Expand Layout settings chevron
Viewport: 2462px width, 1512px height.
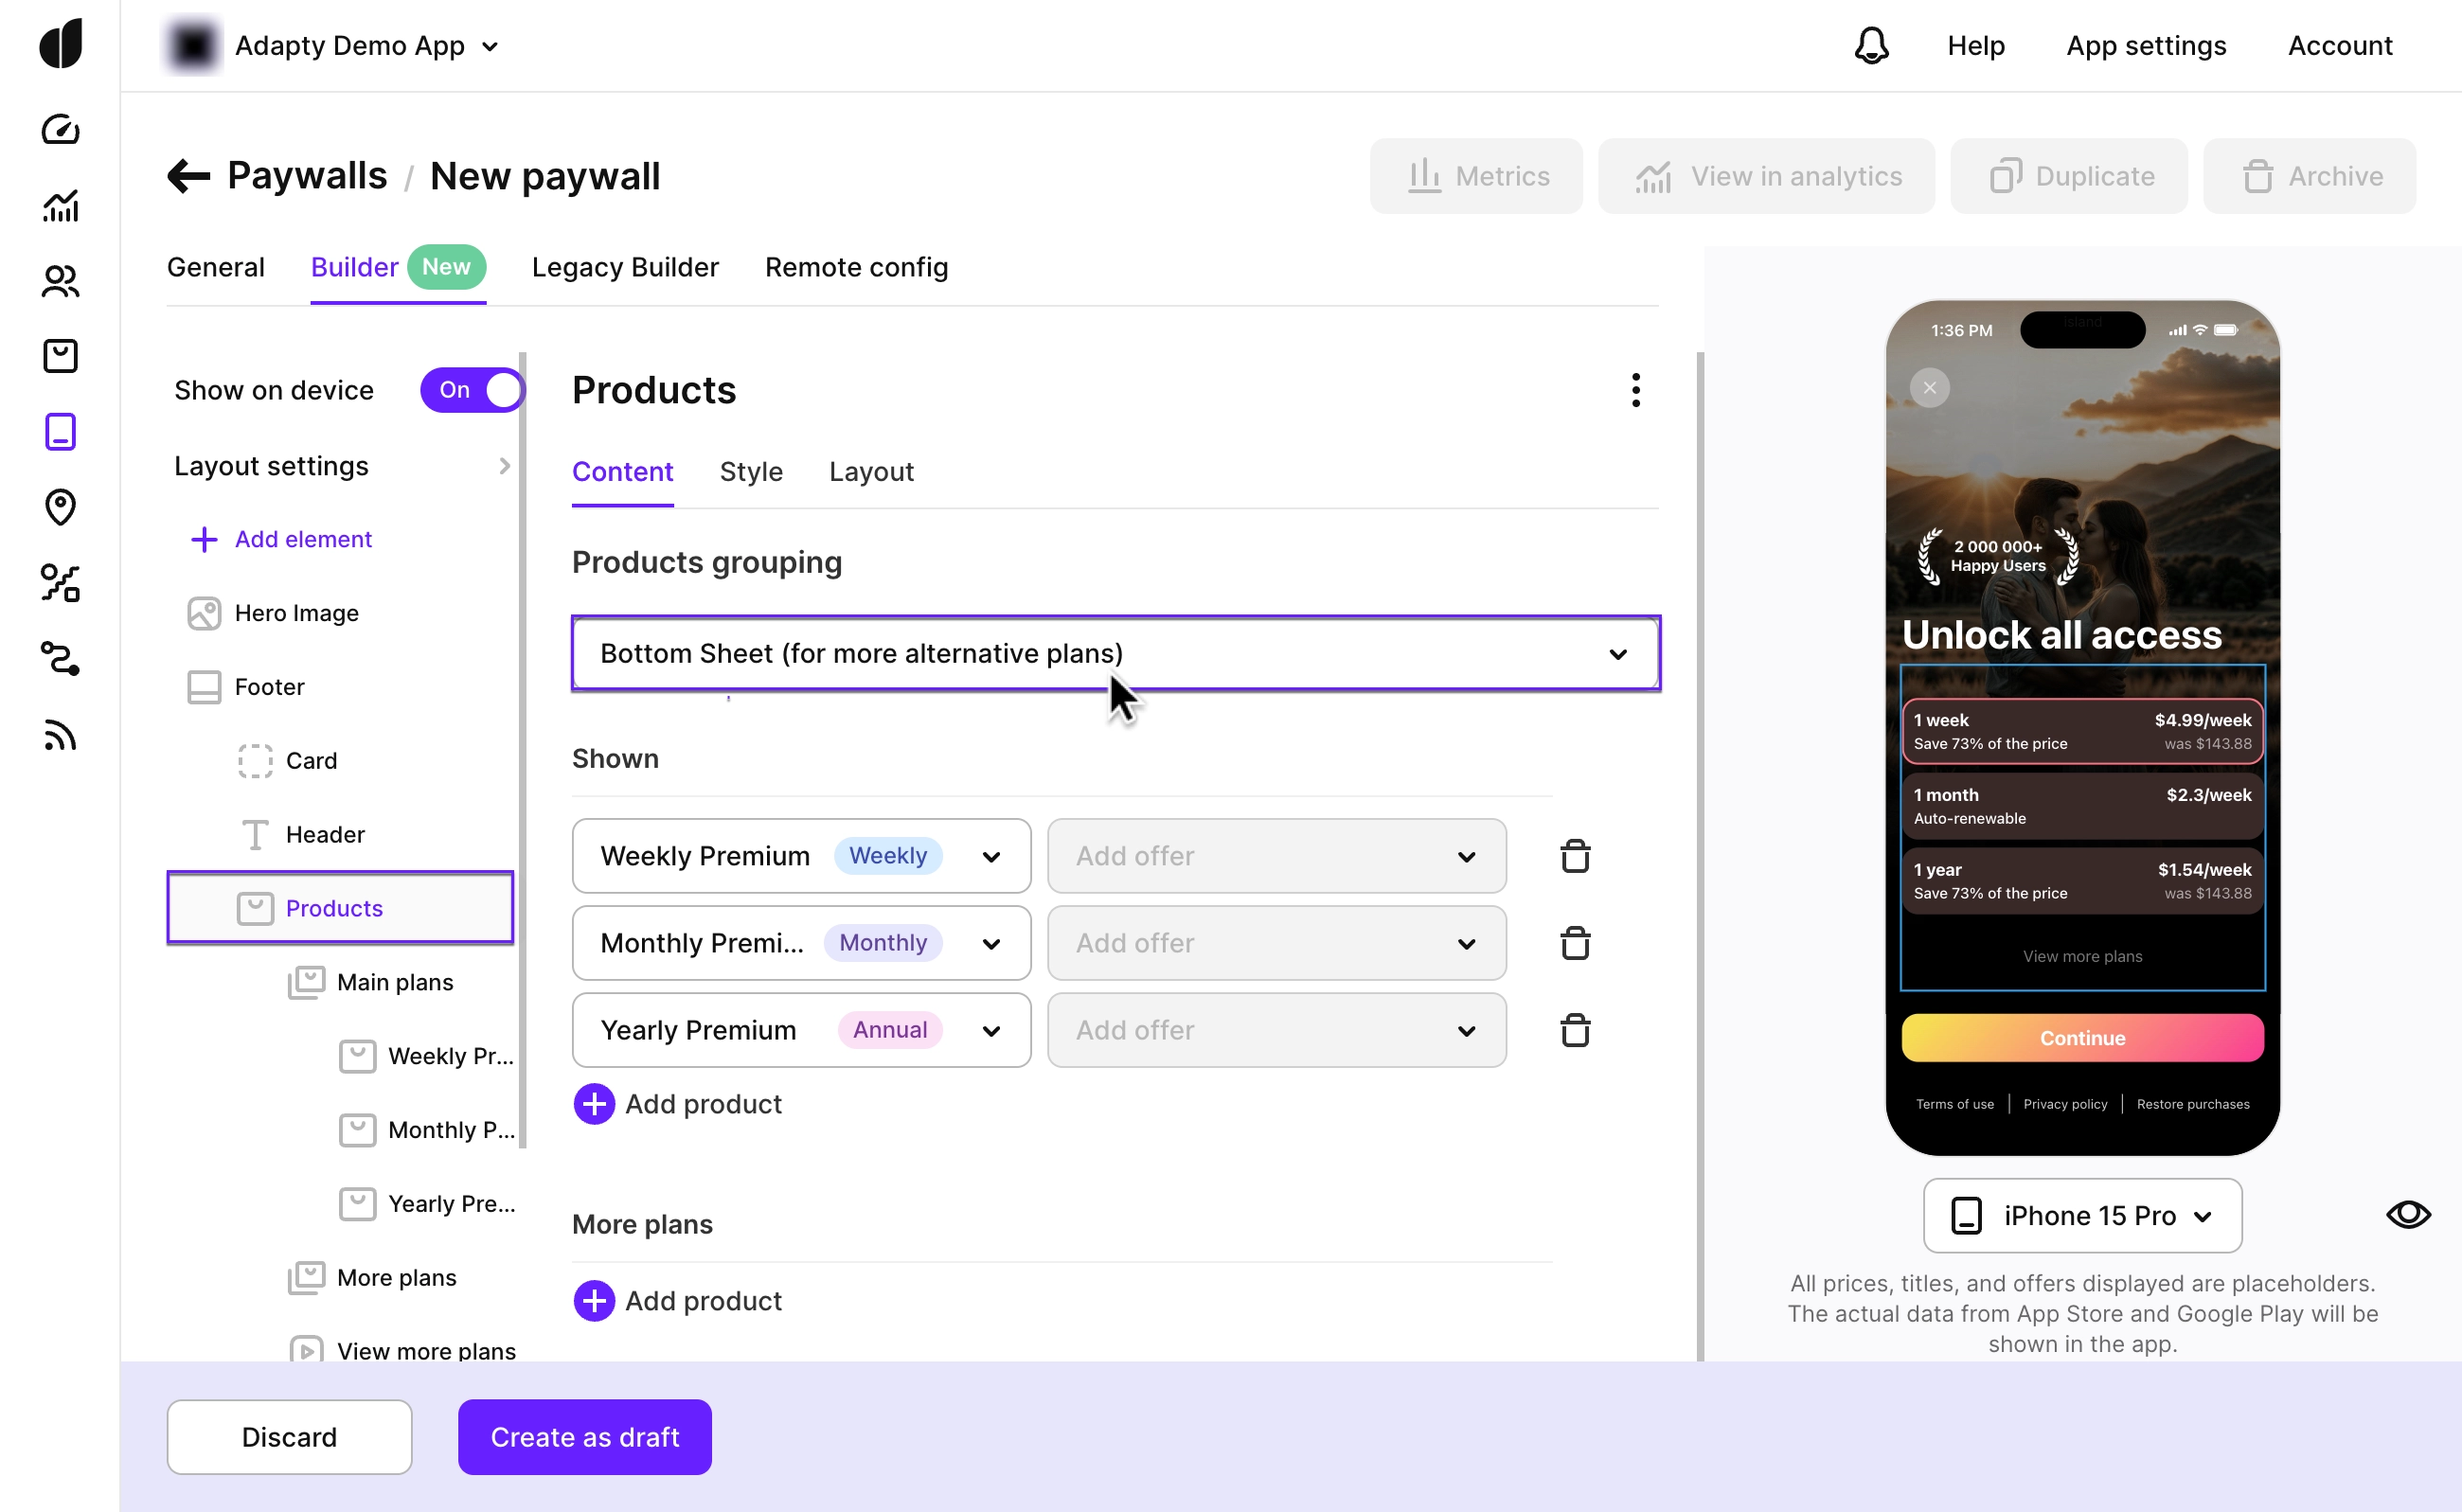[504, 466]
